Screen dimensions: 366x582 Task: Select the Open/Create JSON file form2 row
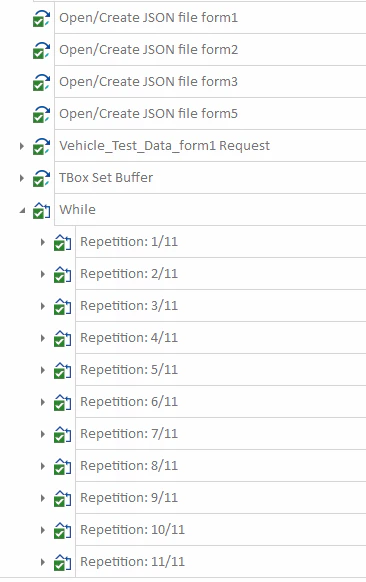[x=210, y=50]
